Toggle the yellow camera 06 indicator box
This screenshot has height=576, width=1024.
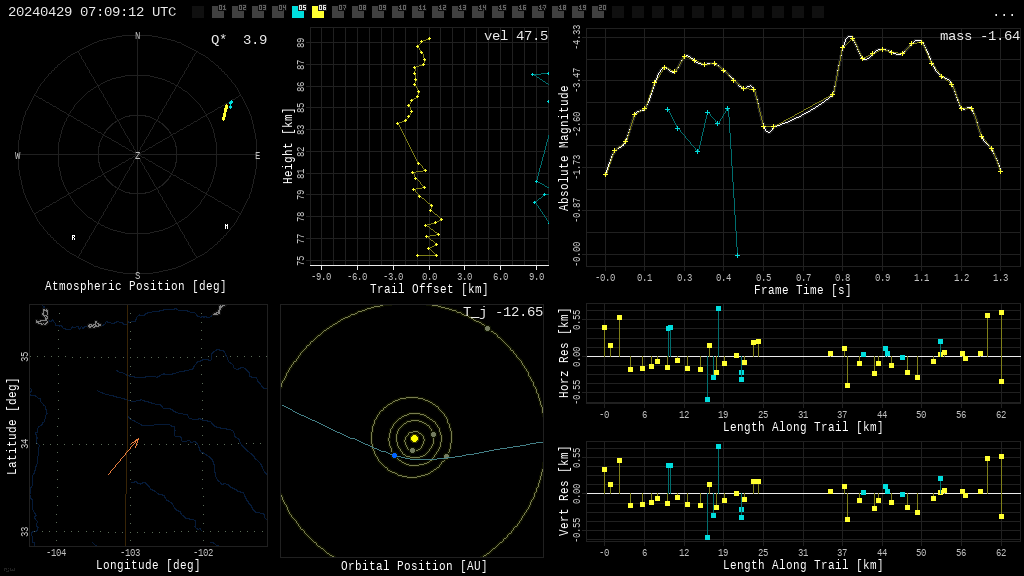pos(318,12)
